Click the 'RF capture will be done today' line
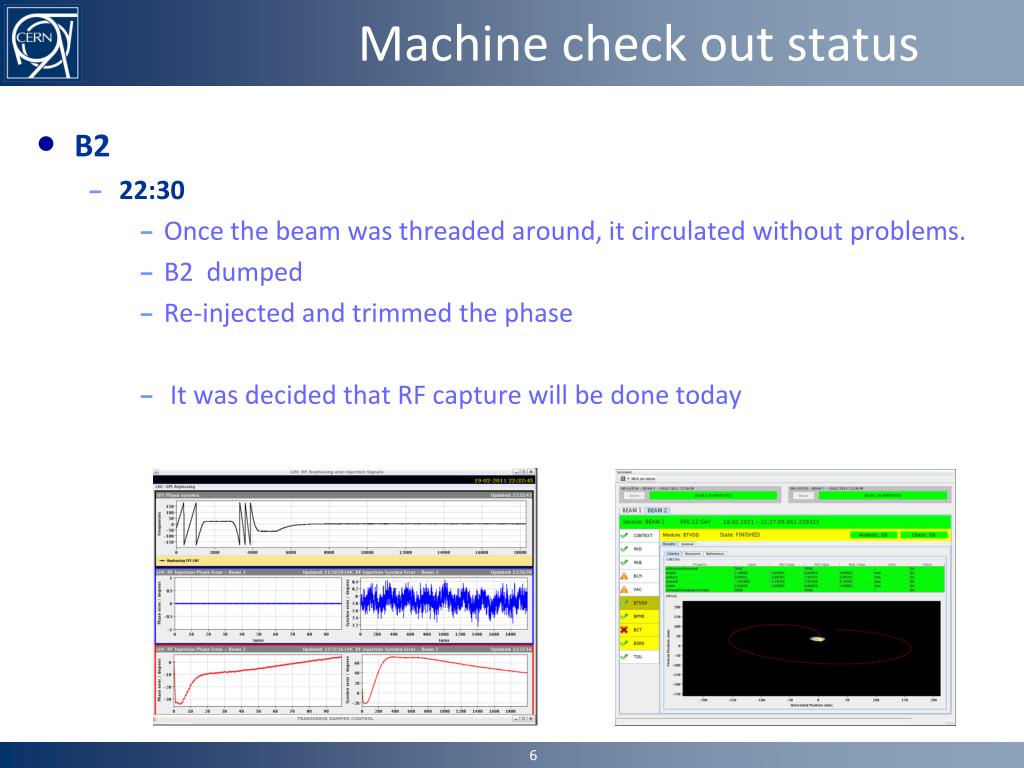This screenshot has width=1024, height=768. tap(456, 395)
